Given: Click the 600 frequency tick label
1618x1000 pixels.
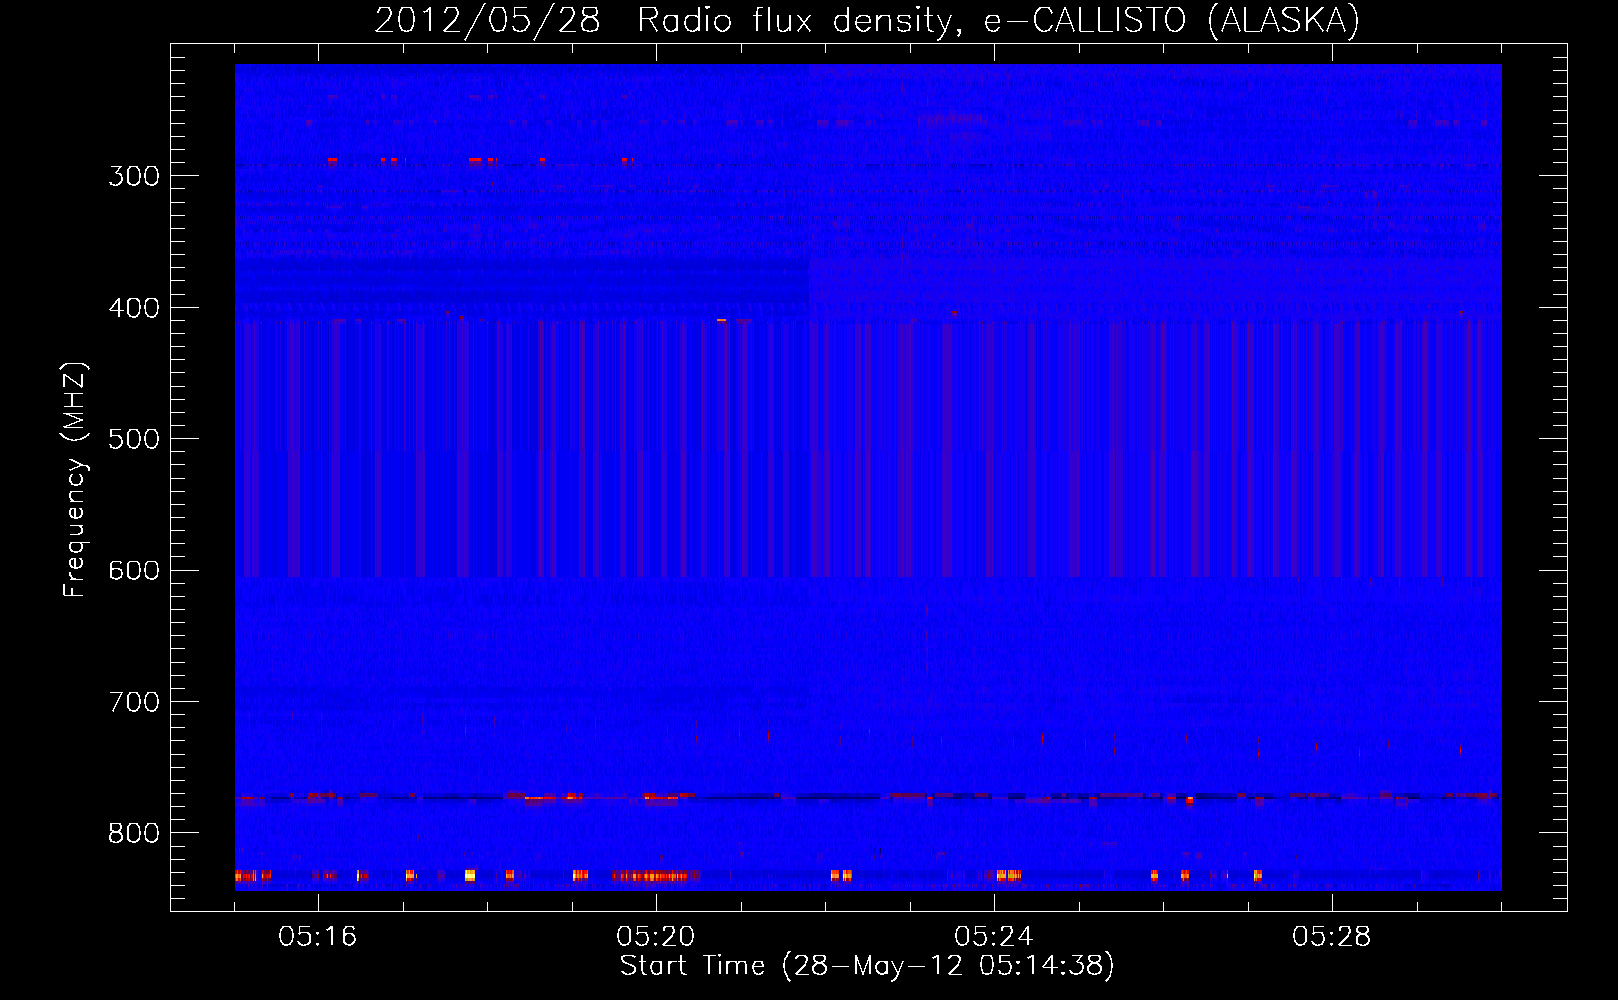Looking at the screenshot, I should 134,571.
